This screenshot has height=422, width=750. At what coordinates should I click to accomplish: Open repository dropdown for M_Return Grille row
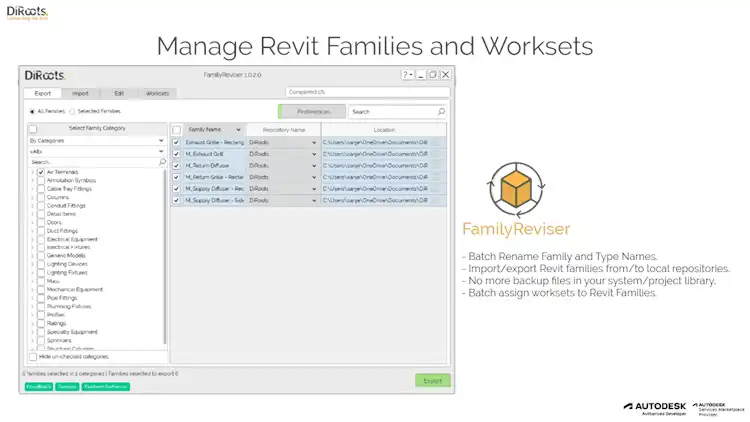(314, 177)
